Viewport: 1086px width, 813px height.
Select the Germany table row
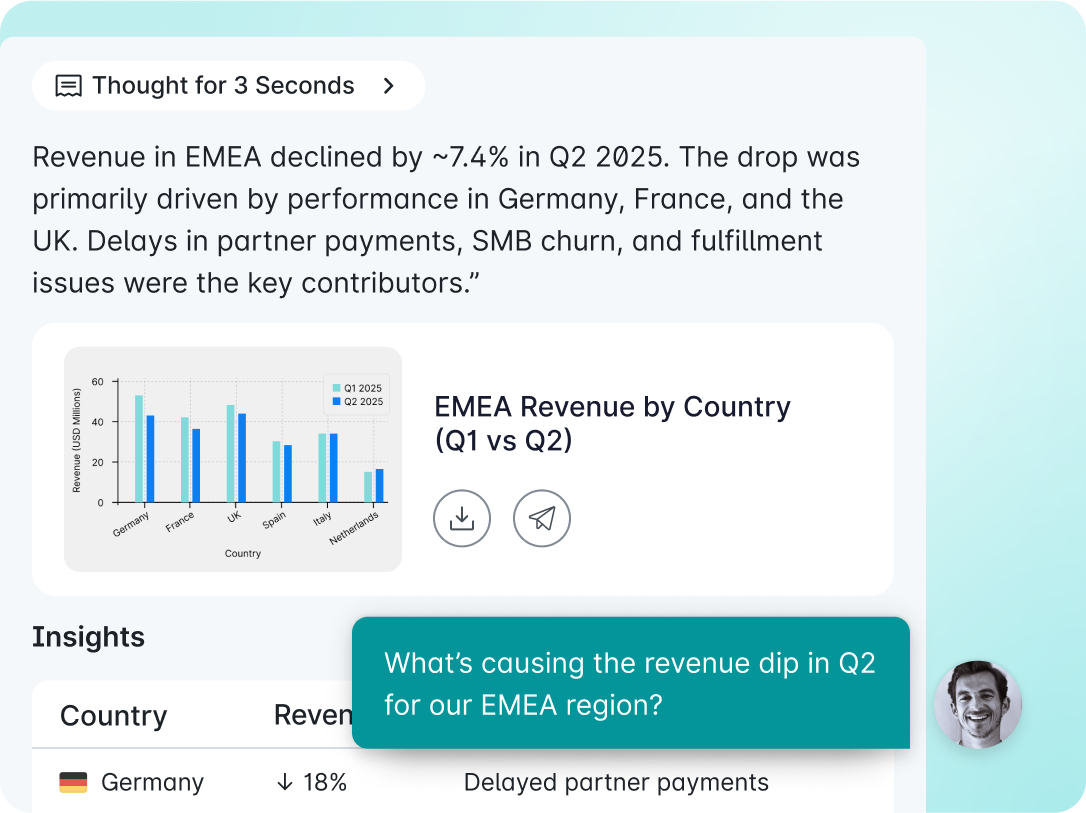[462, 782]
